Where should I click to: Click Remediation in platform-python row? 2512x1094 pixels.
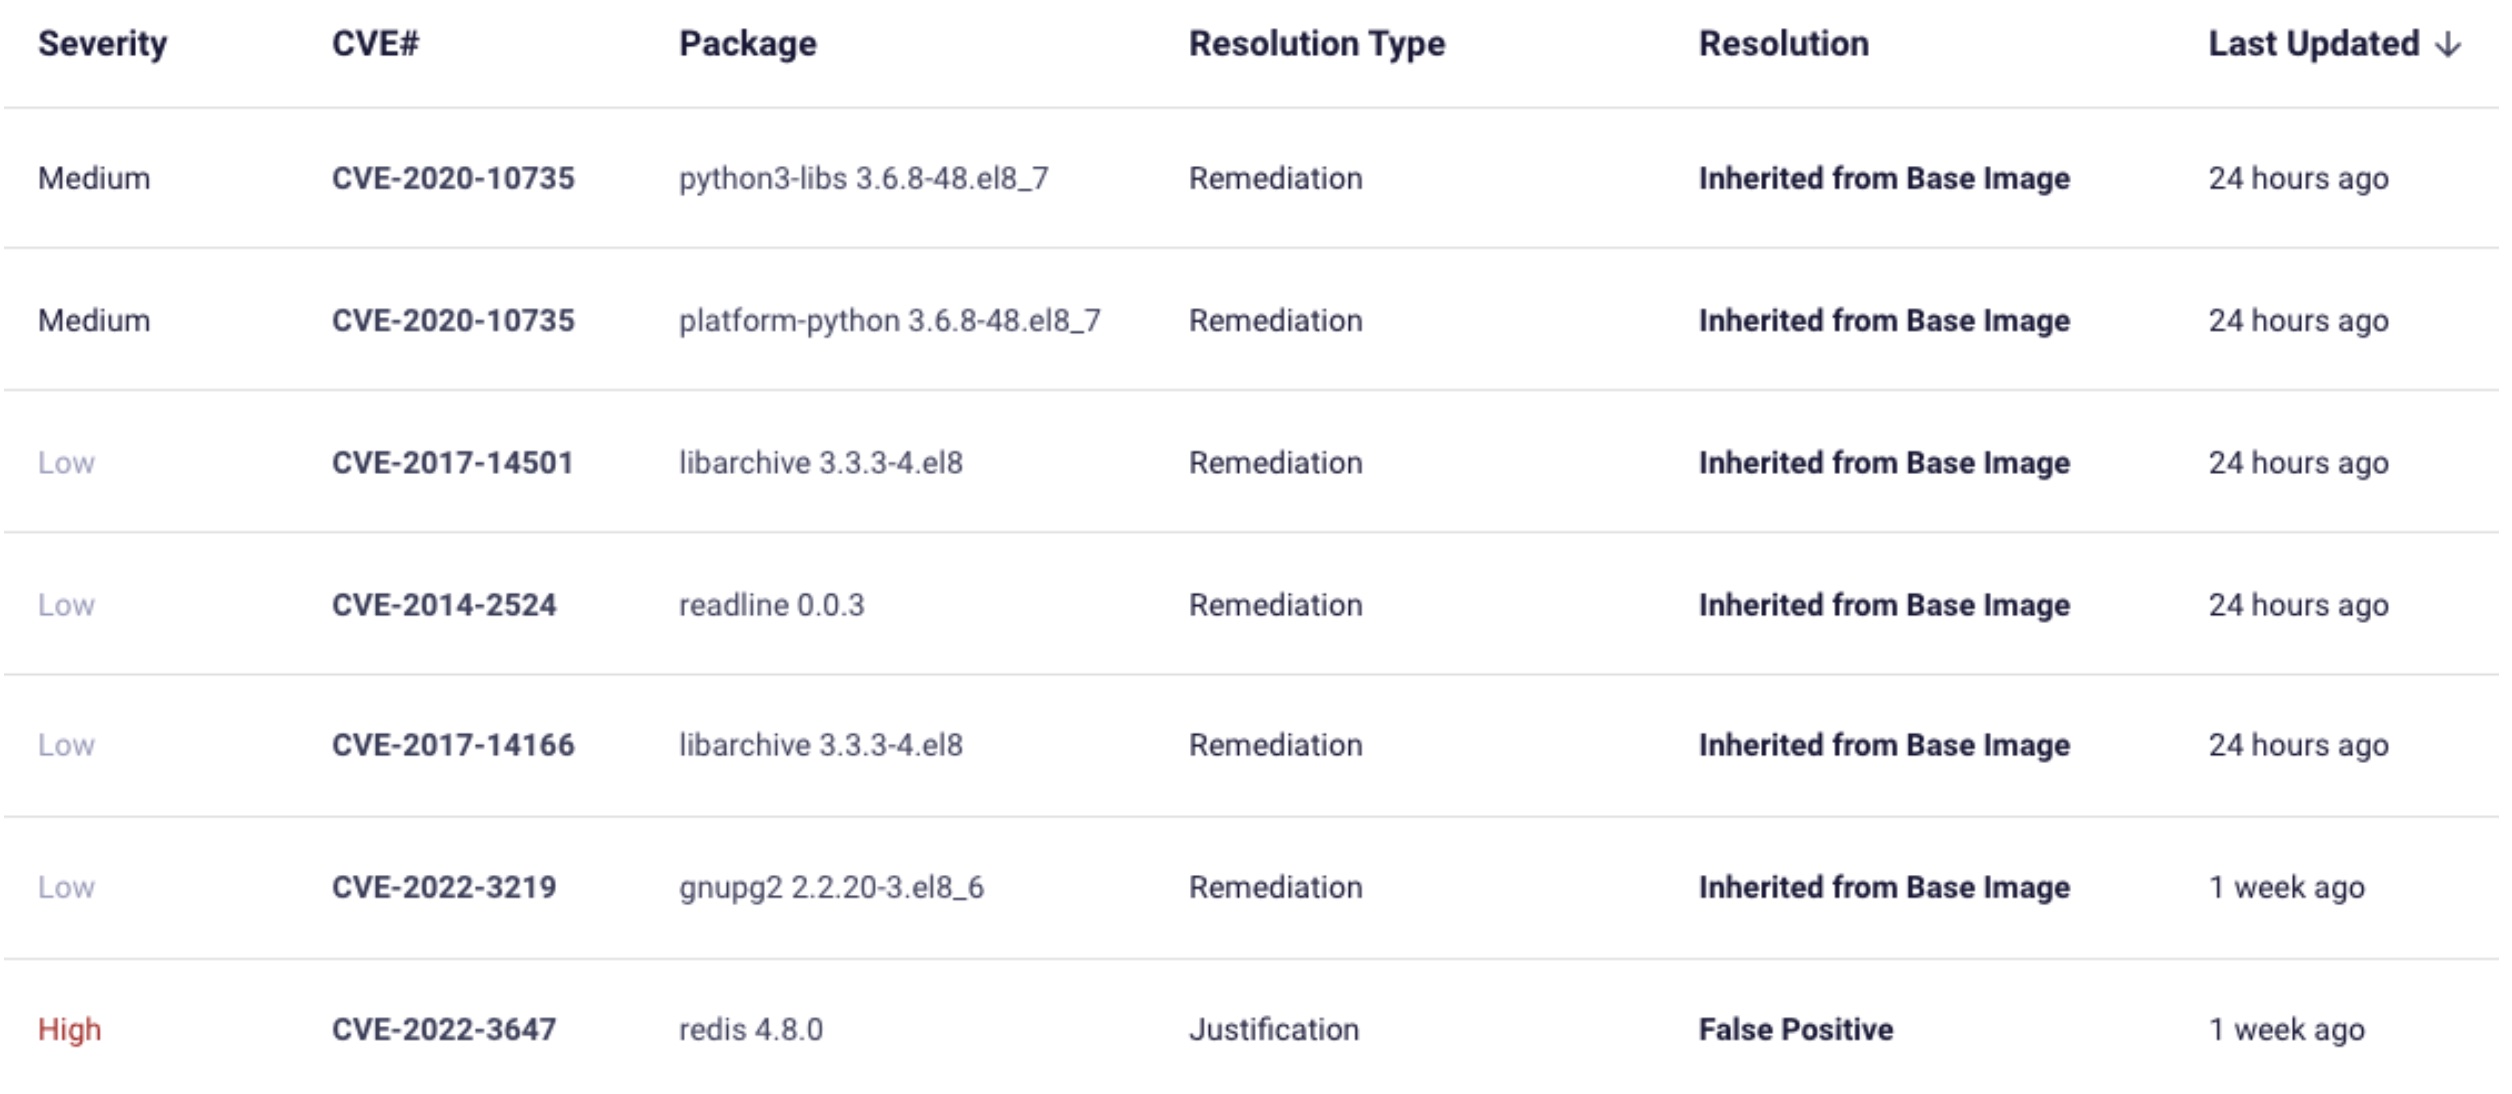(x=1276, y=320)
